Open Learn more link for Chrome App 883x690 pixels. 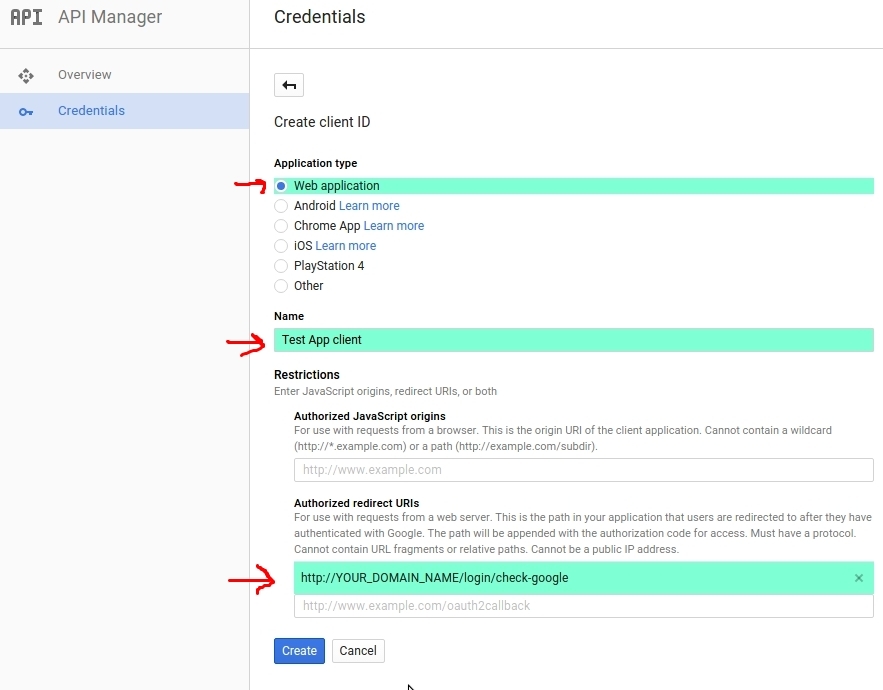394,226
